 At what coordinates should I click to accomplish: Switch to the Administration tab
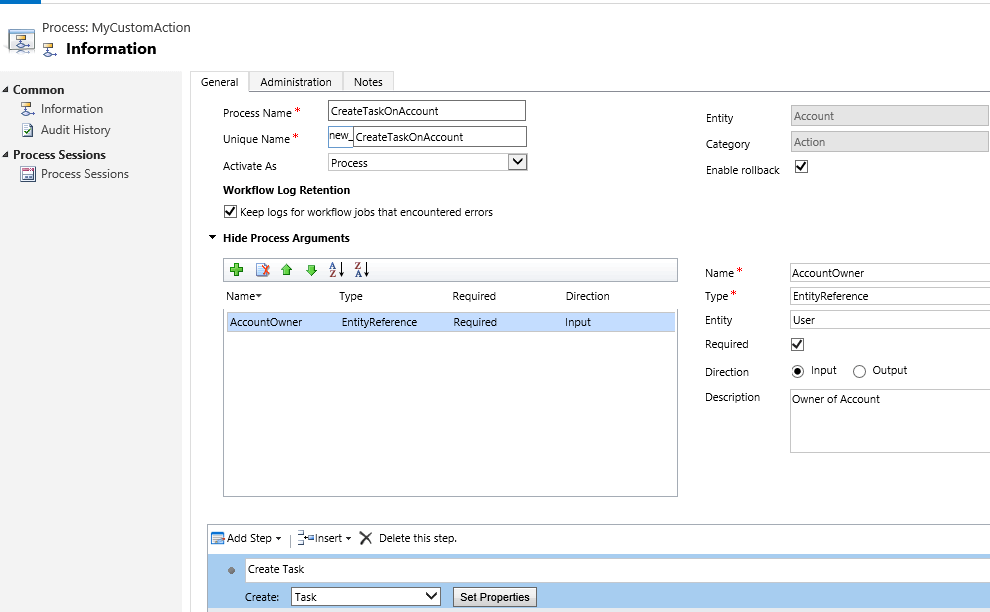pyautogui.click(x=295, y=82)
